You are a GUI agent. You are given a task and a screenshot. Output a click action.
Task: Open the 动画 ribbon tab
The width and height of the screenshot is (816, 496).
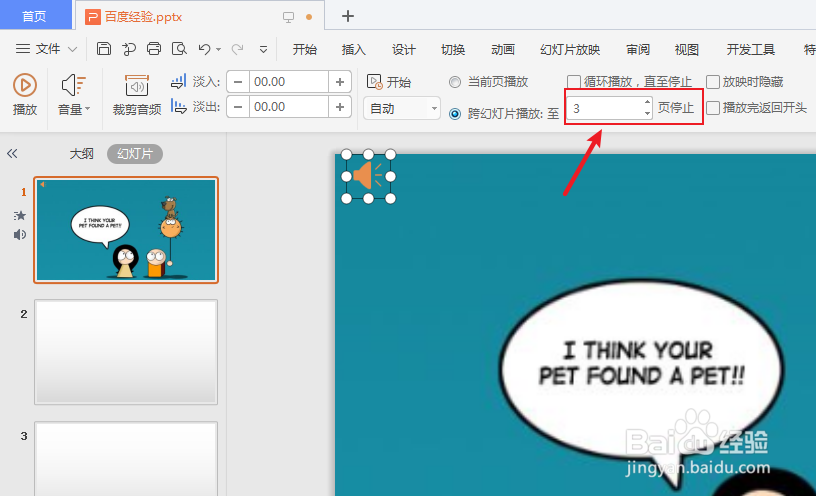tap(503, 49)
